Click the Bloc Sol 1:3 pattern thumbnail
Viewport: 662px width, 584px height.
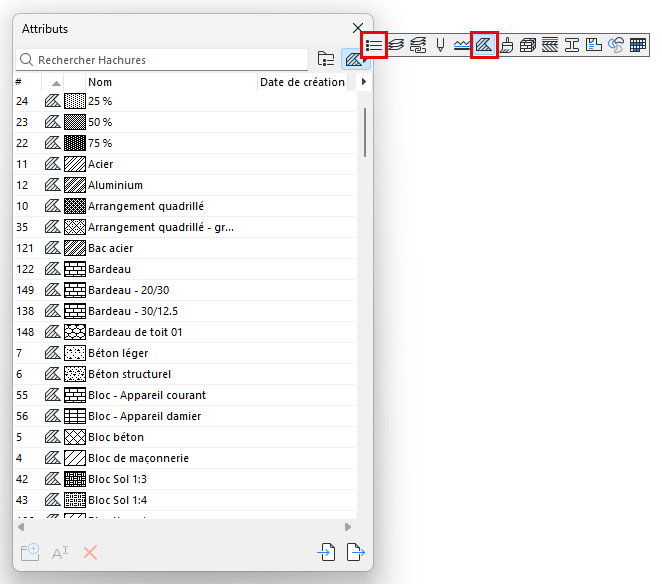pyautogui.click(x=75, y=479)
